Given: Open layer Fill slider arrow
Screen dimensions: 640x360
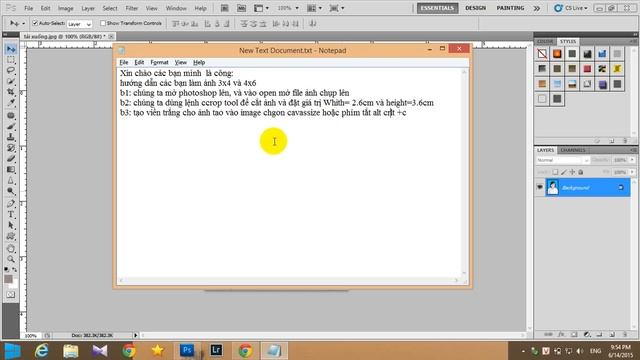Looking at the screenshot, I should [x=632, y=172].
